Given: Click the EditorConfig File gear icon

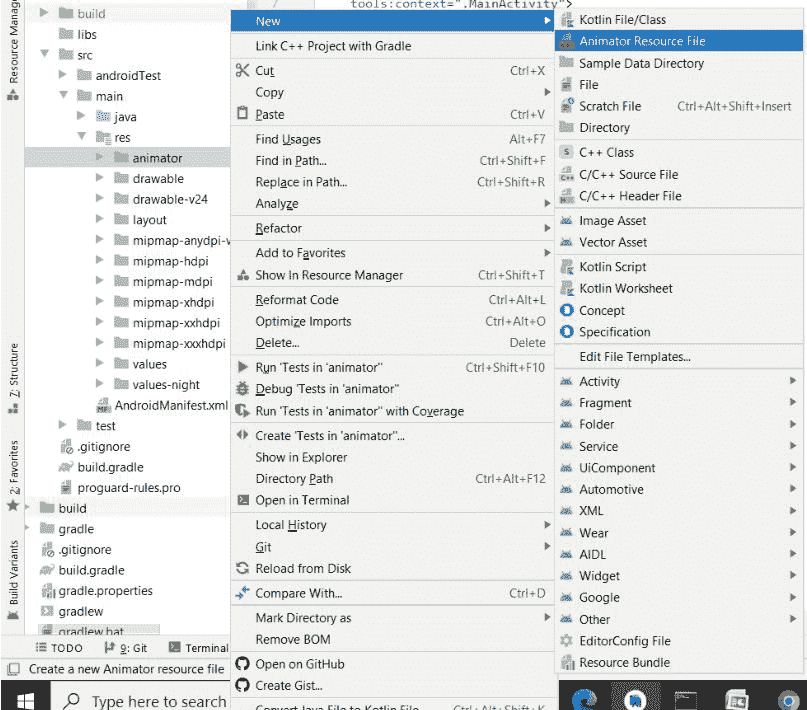Looking at the screenshot, I should [566, 641].
